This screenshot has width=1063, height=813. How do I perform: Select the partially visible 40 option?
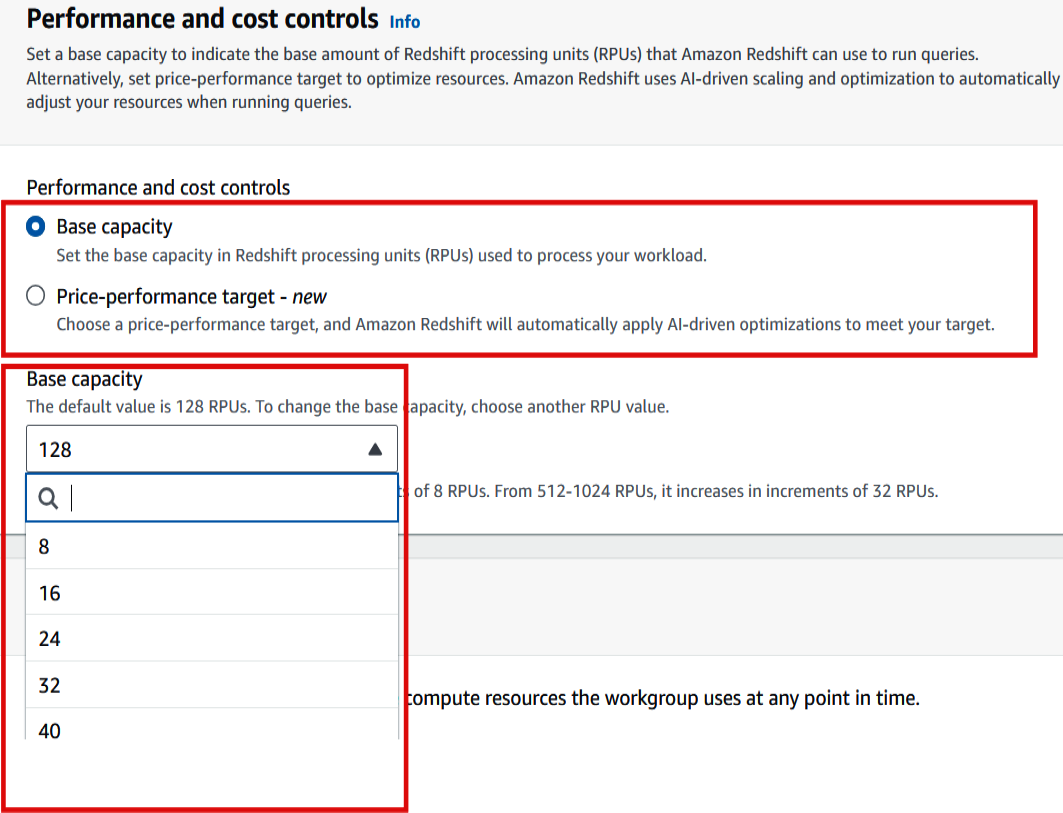(x=50, y=730)
